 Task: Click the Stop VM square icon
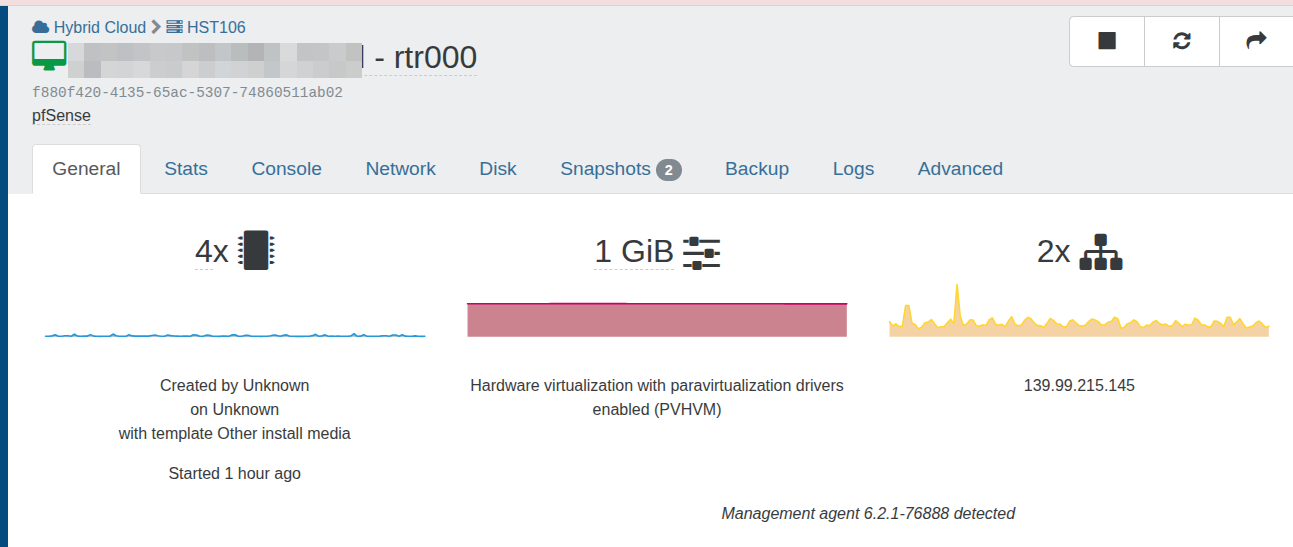1107,41
